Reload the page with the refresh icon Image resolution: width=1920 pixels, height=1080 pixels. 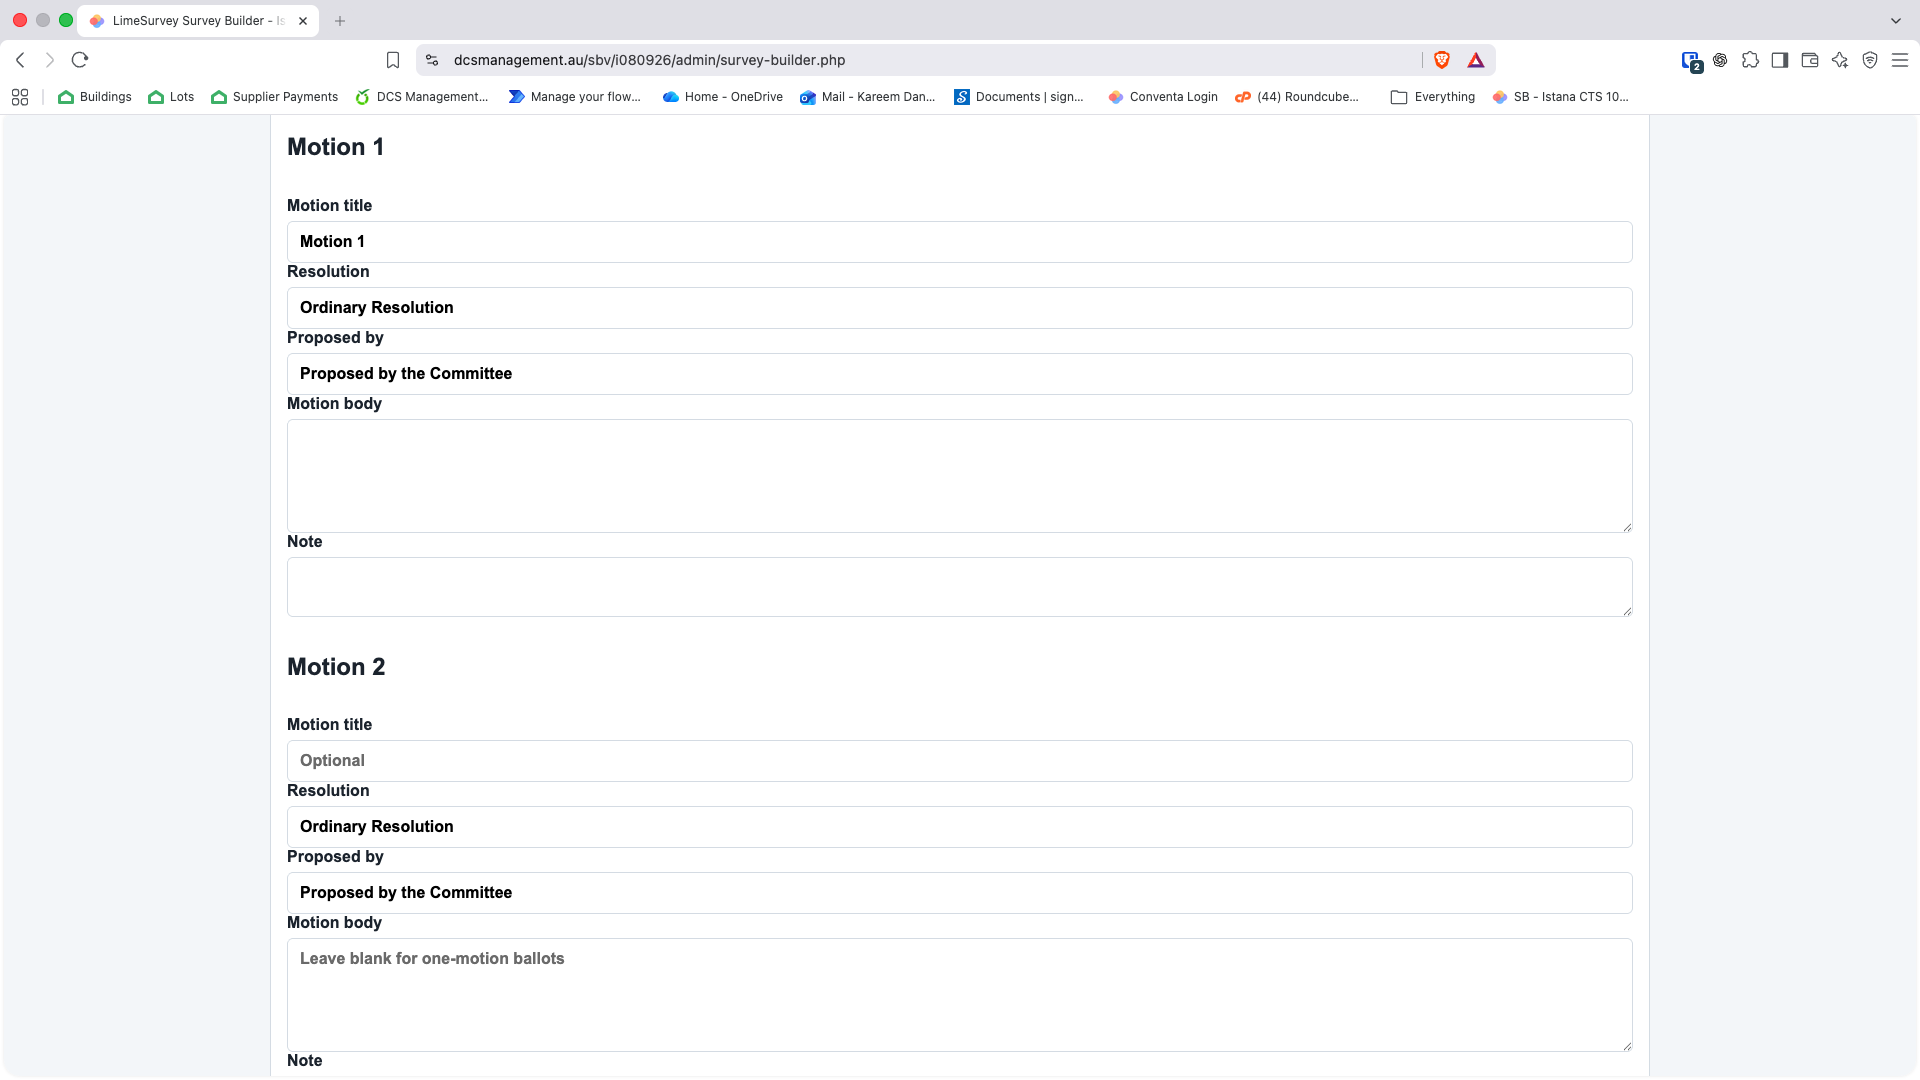[x=80, y=60]
